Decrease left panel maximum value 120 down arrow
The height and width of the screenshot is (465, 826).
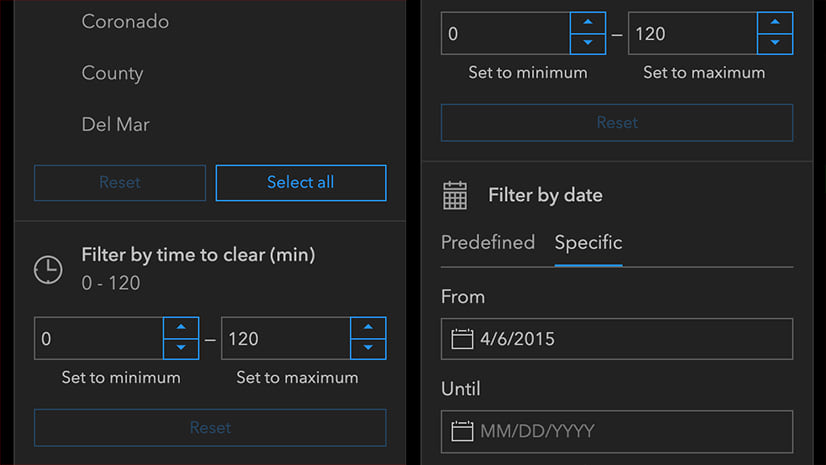368,348
